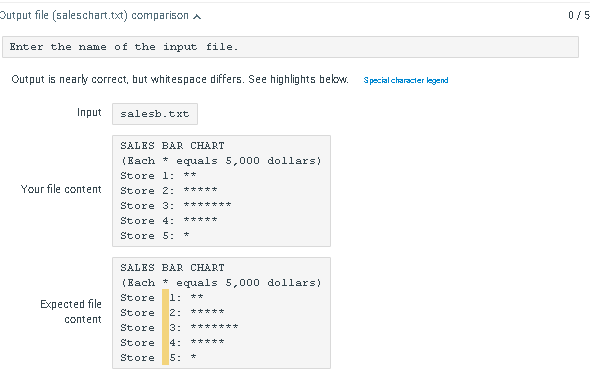Click the Store 4 line in expected content
This screenshot has width=602, height=385.
[172, 342]
